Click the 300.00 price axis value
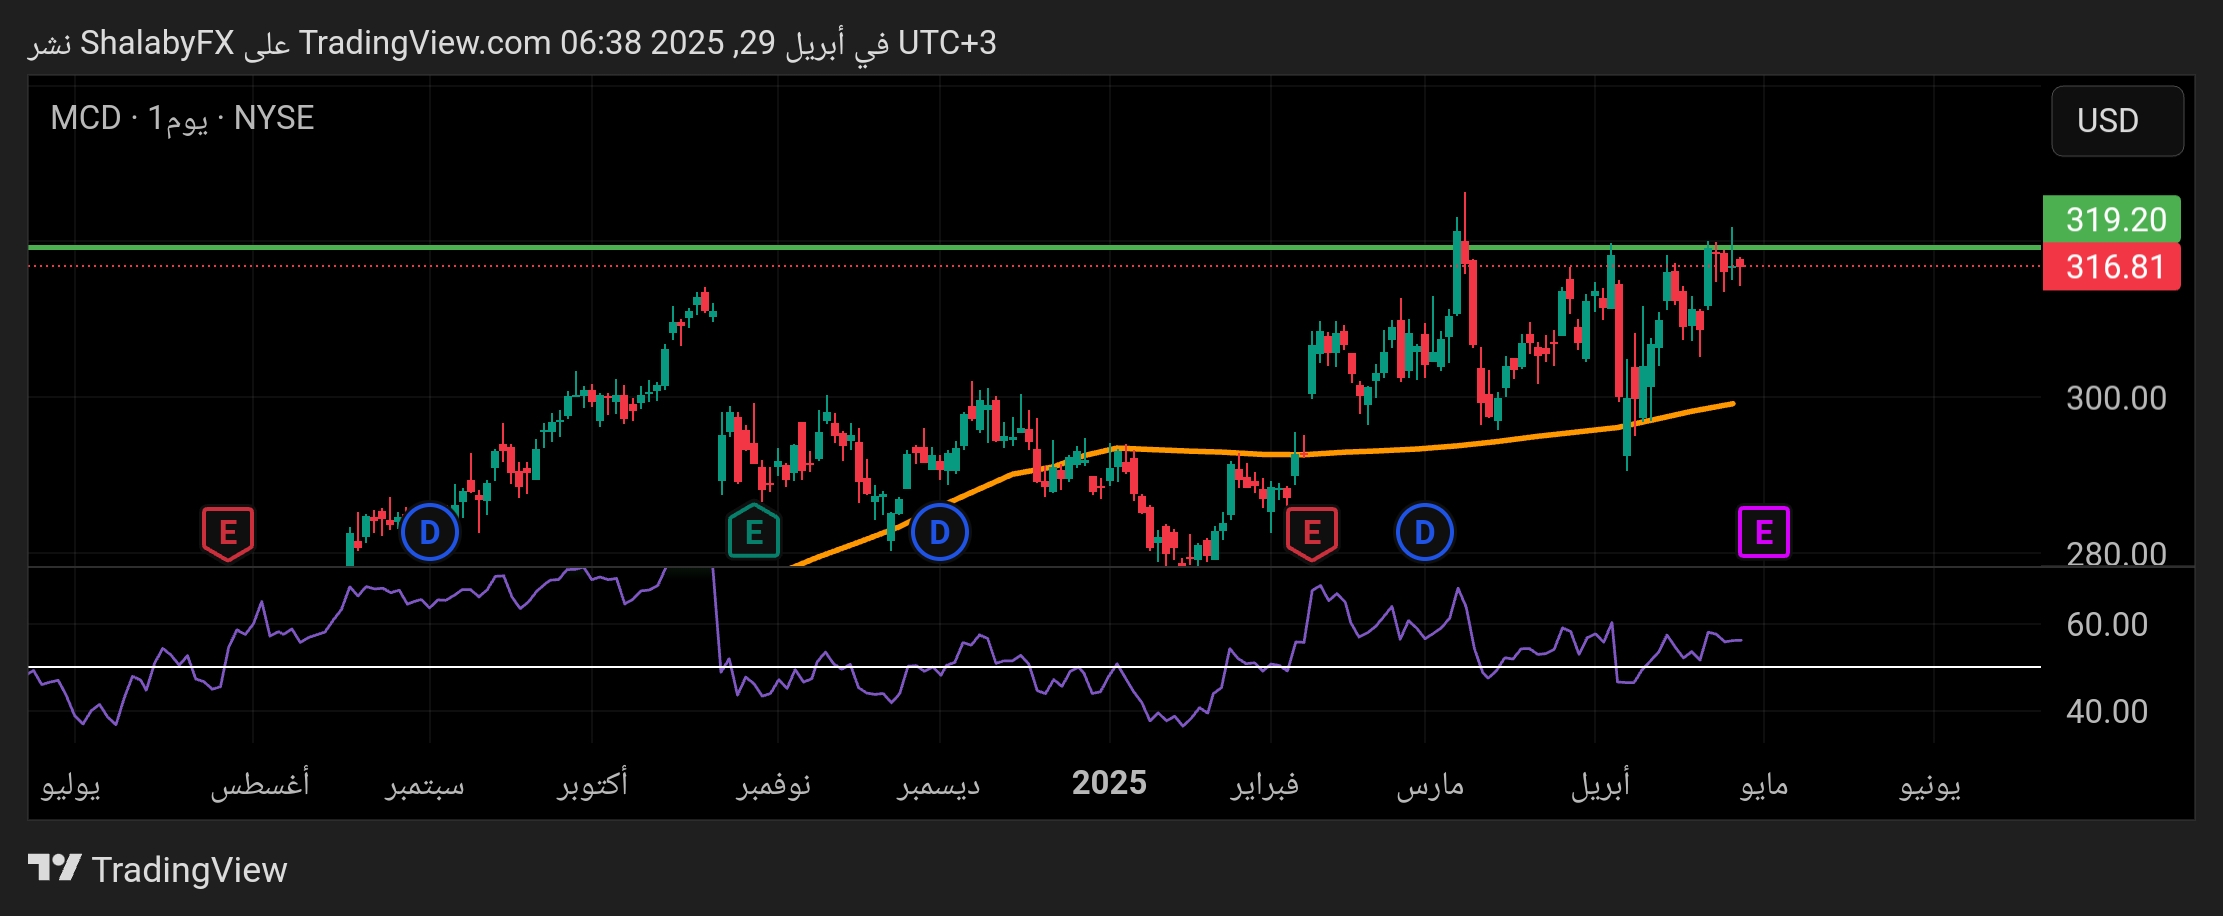The height and width of the screenshot is (916, 2223). pos(2116,398)
